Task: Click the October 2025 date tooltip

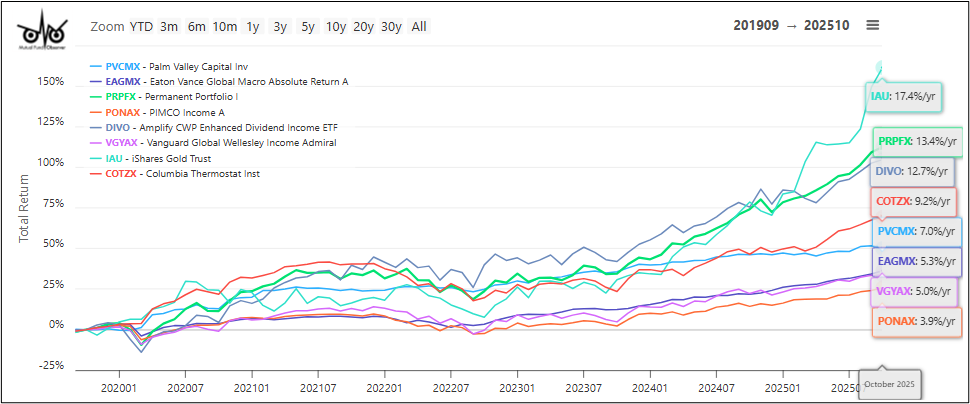Action: pyautogui.click(x=890, y=385)
